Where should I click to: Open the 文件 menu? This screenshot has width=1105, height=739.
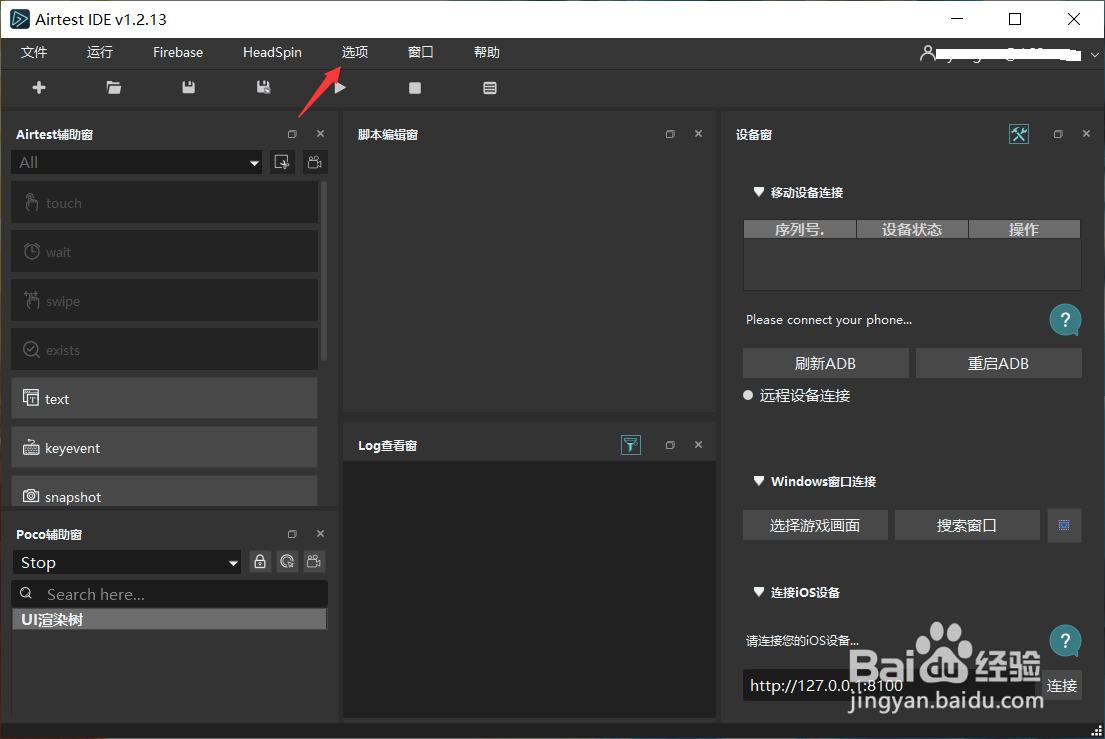34,52
